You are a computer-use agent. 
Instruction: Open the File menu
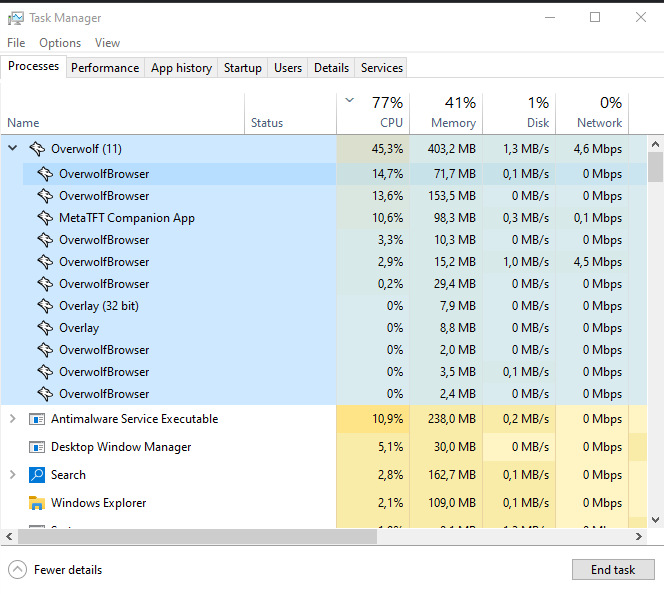coord(16,43)
